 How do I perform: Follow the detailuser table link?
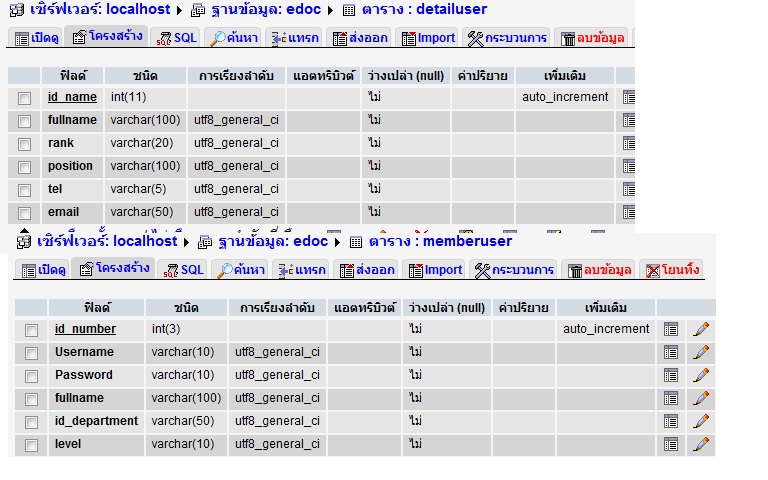pos(424,9)
